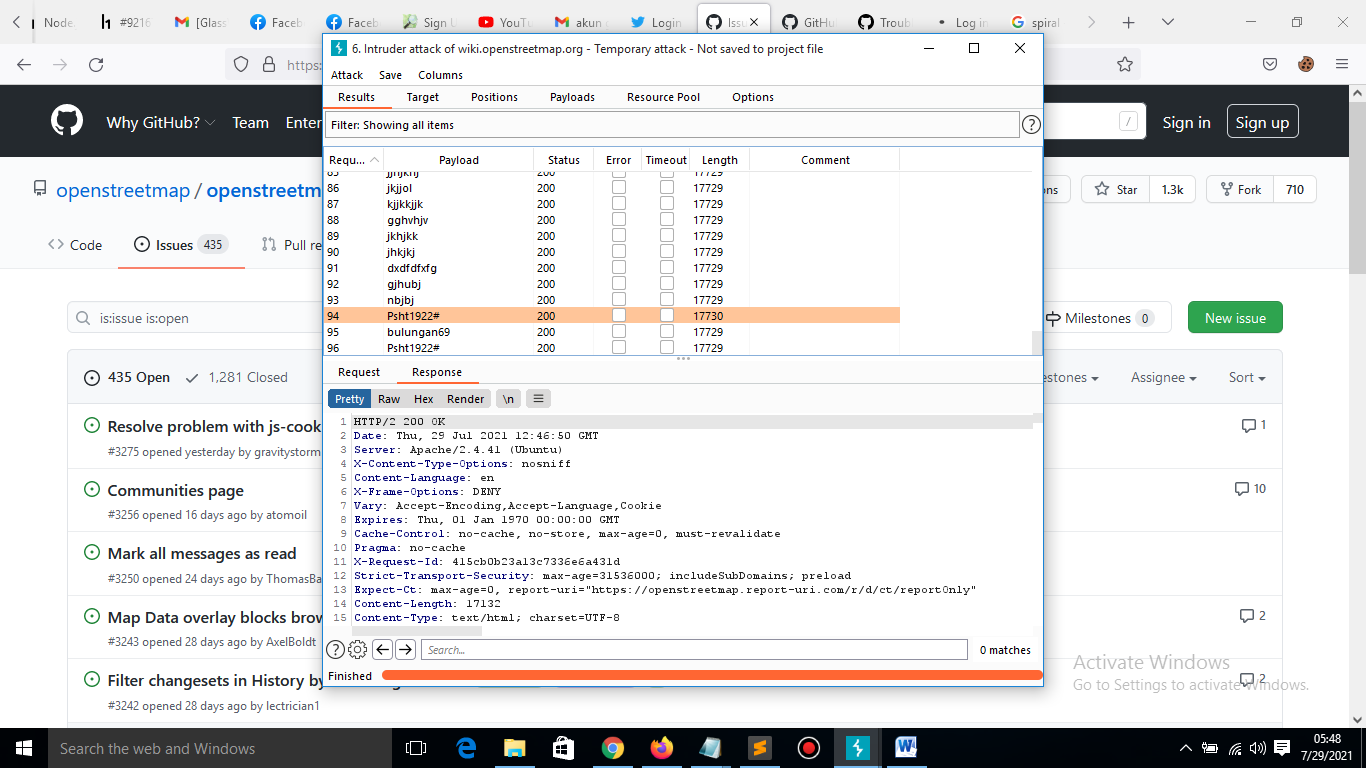Toggle Error checkbox for request 93
The width and height of the screenshot is (1366, 768).
619,300
